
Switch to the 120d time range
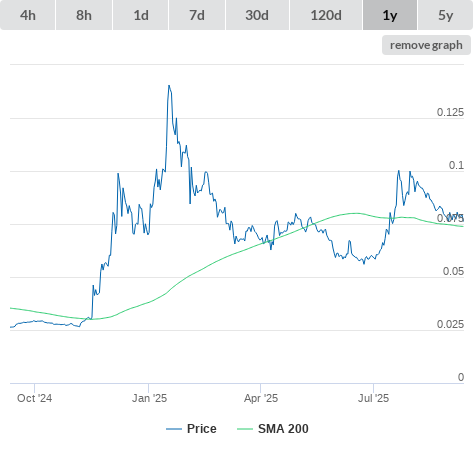(326, 15)
